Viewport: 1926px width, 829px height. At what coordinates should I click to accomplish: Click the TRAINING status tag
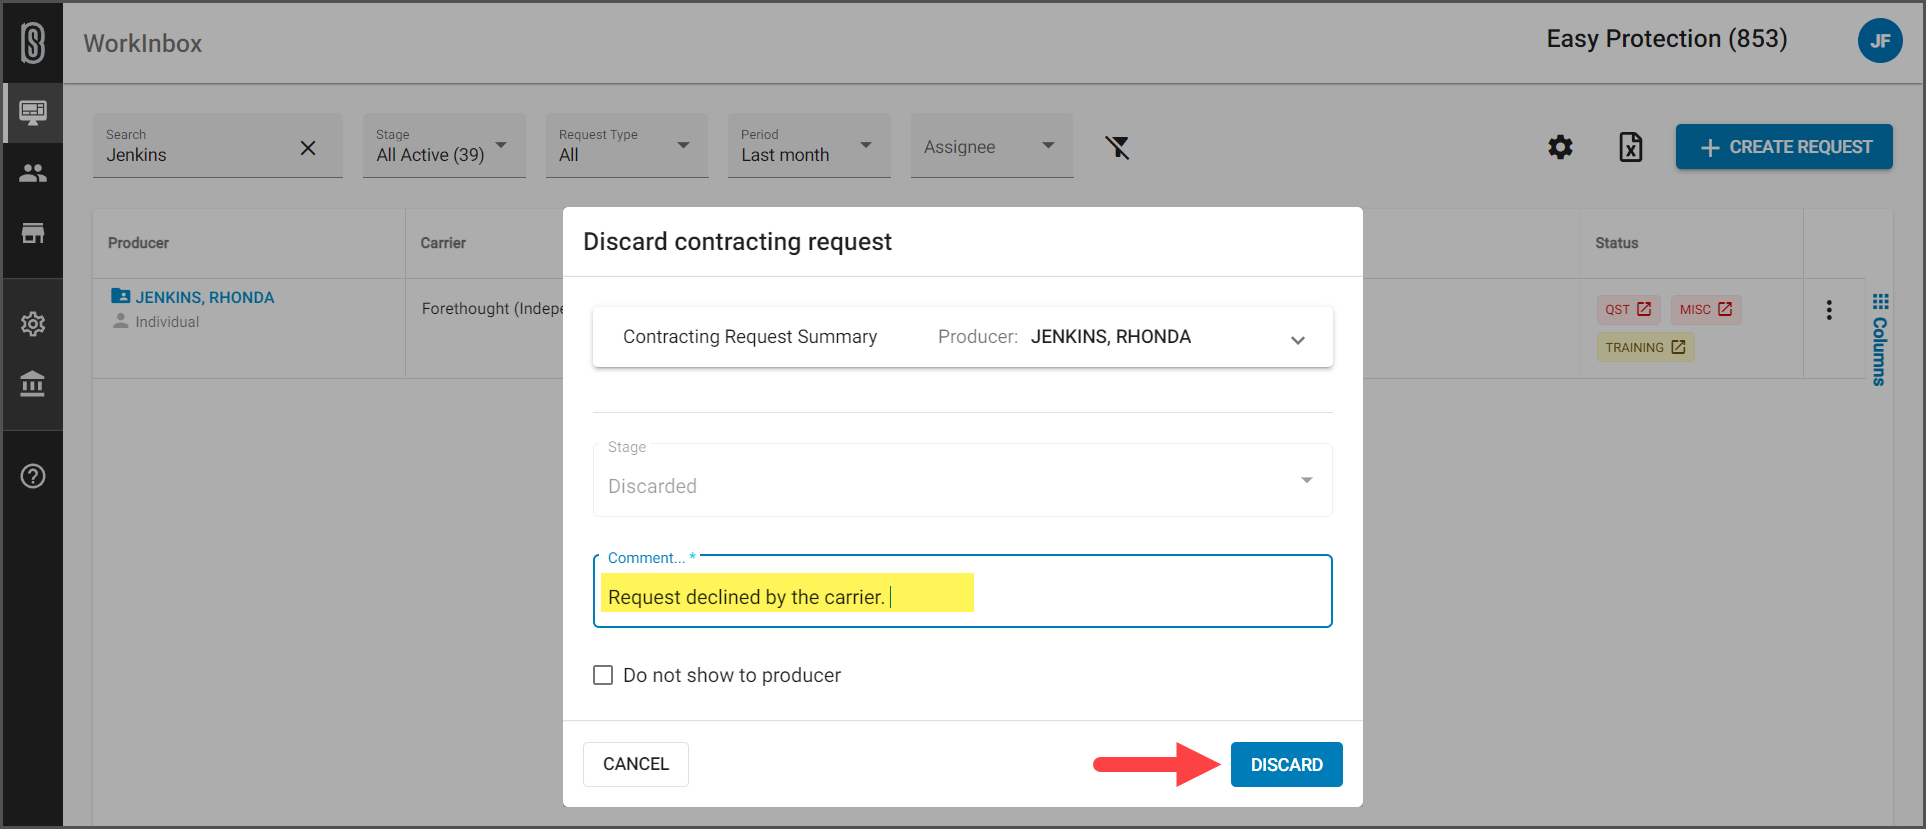tap(1645, 348)
